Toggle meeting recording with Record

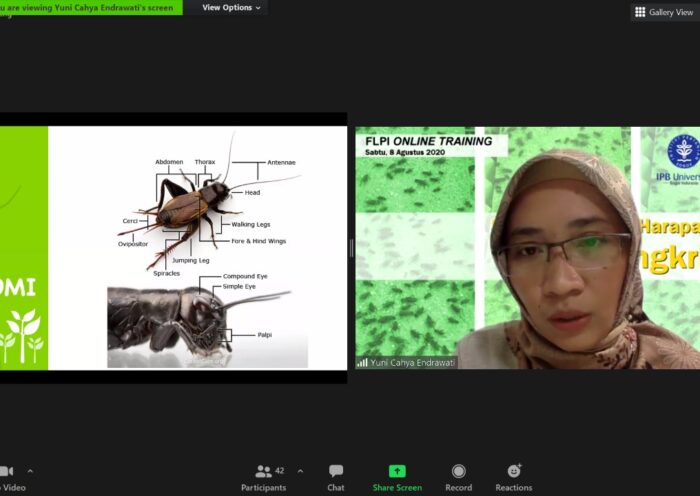coord(458,471)
